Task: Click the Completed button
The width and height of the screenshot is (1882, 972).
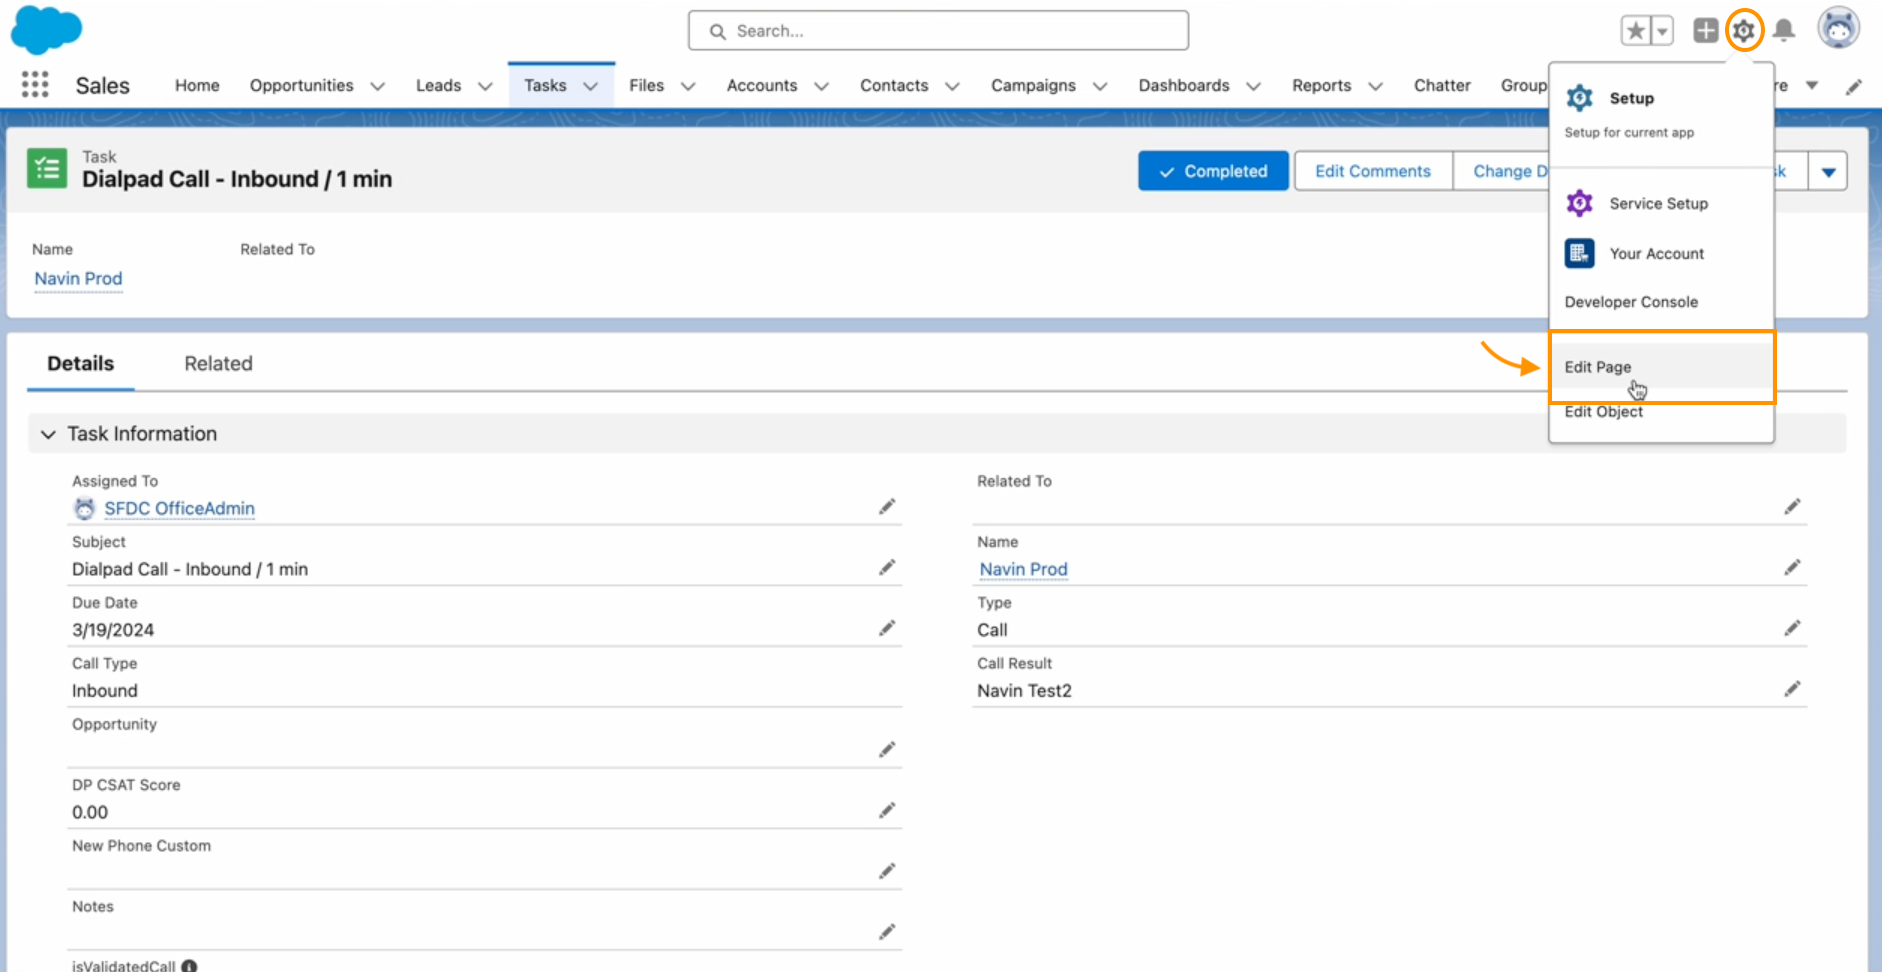Action: pyautogui.click(x=1213, y=172)
